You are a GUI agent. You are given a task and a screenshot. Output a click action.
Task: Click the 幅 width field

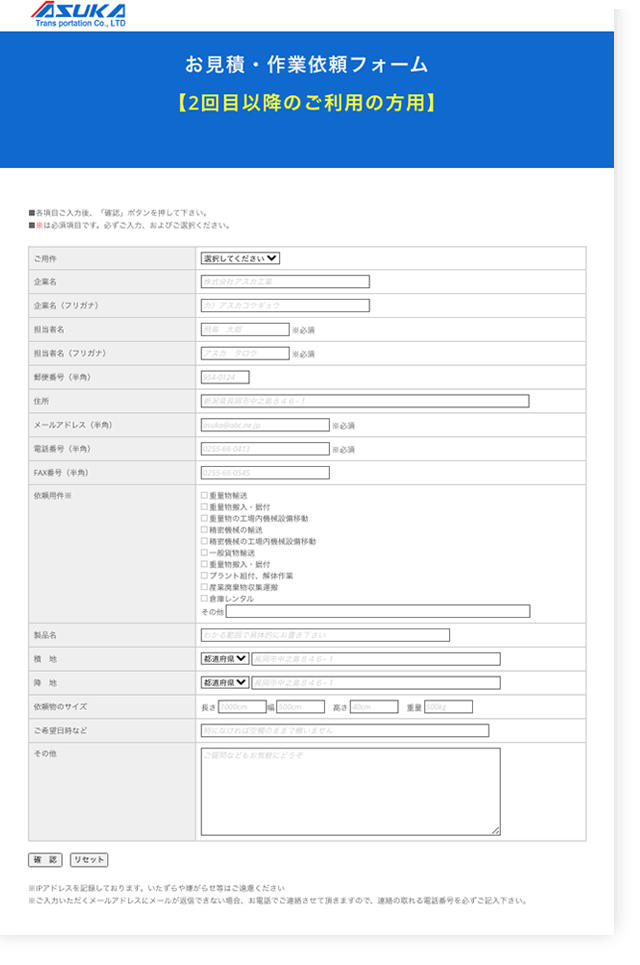coord(300,707)
